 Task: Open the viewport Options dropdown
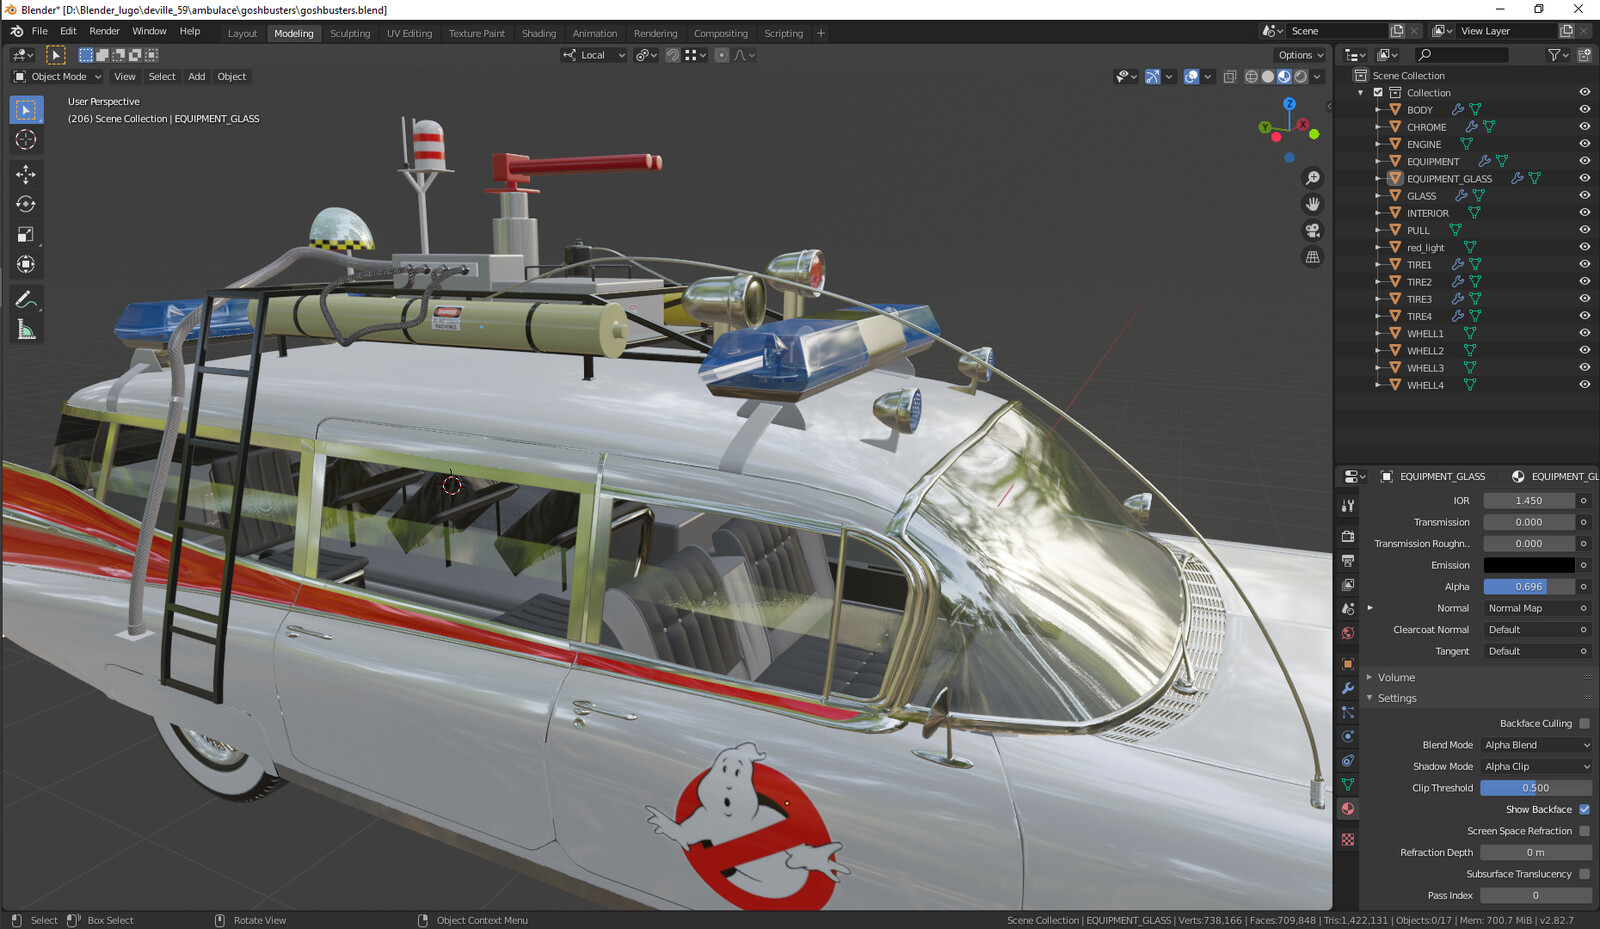pyautogui.click(x=1300, y=55)
